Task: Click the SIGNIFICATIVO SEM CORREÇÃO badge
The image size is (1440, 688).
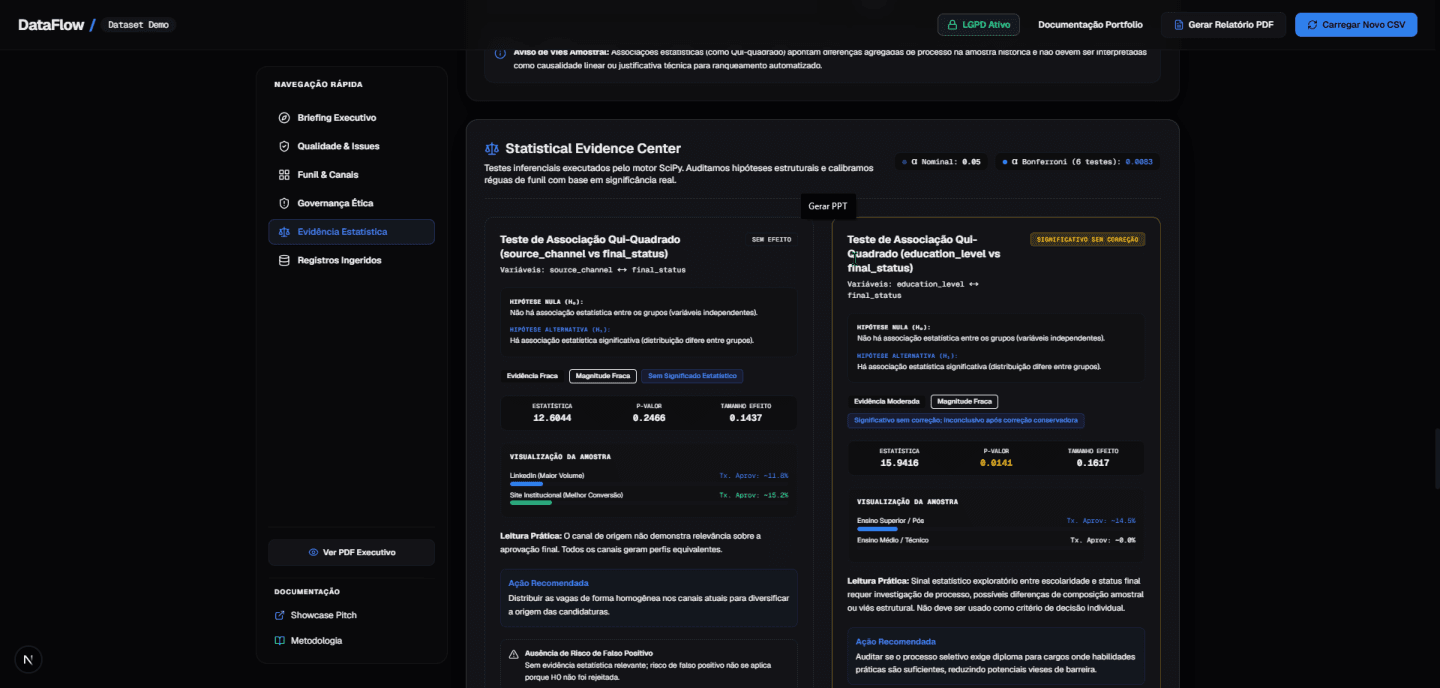Action: click(x=1088, y=239)
